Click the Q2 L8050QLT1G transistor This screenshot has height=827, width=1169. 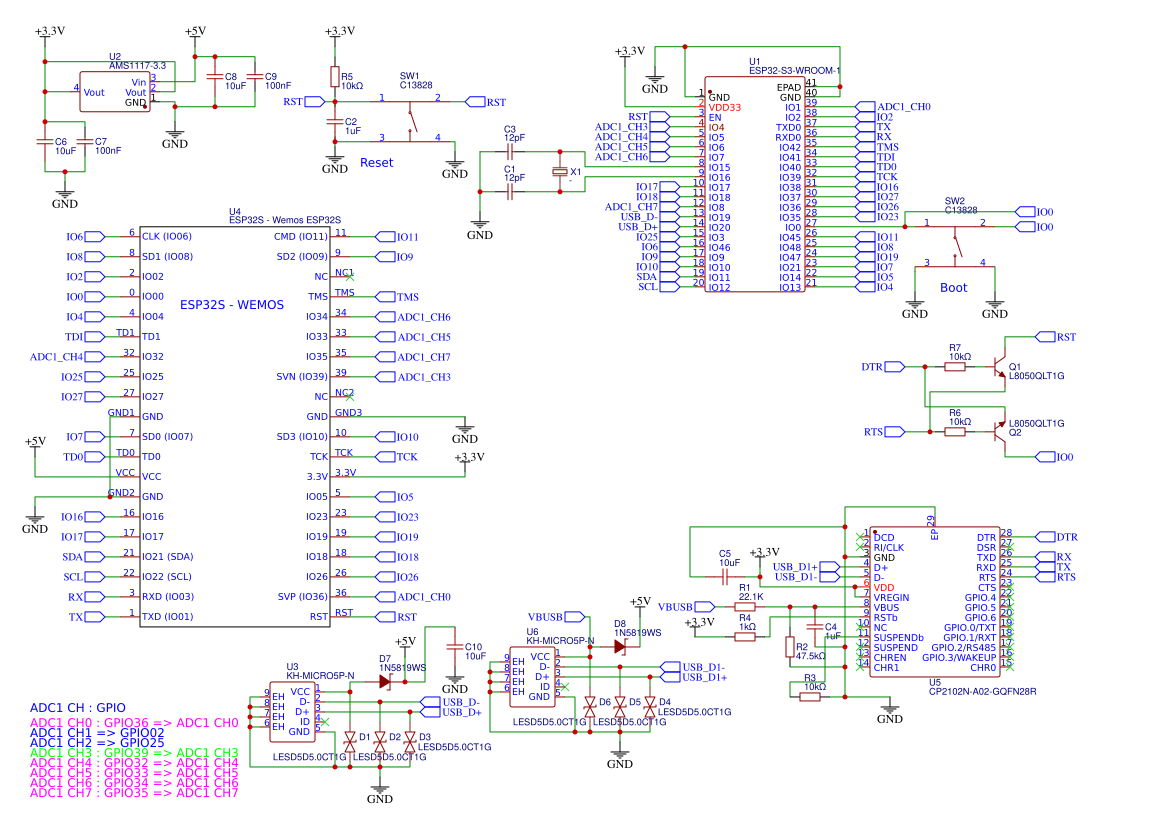1000,432
